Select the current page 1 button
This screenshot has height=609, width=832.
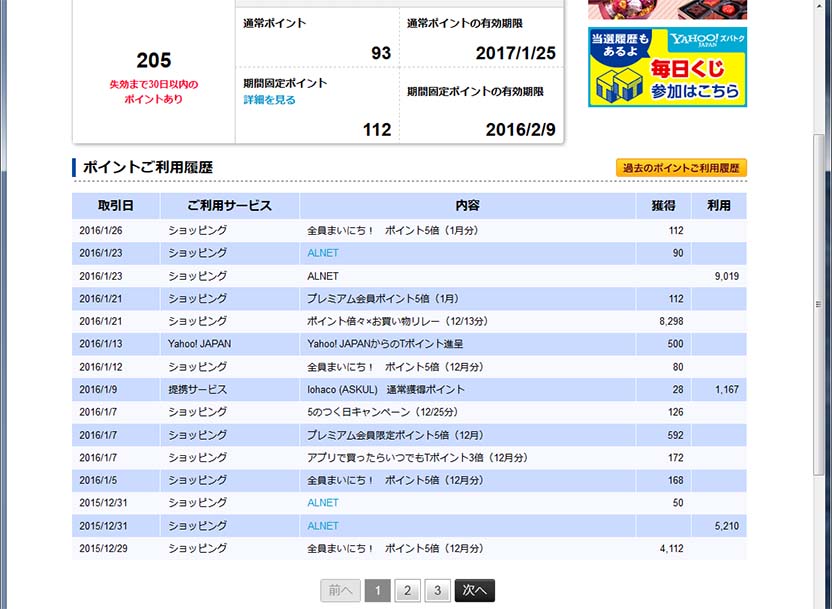(377, 591)
